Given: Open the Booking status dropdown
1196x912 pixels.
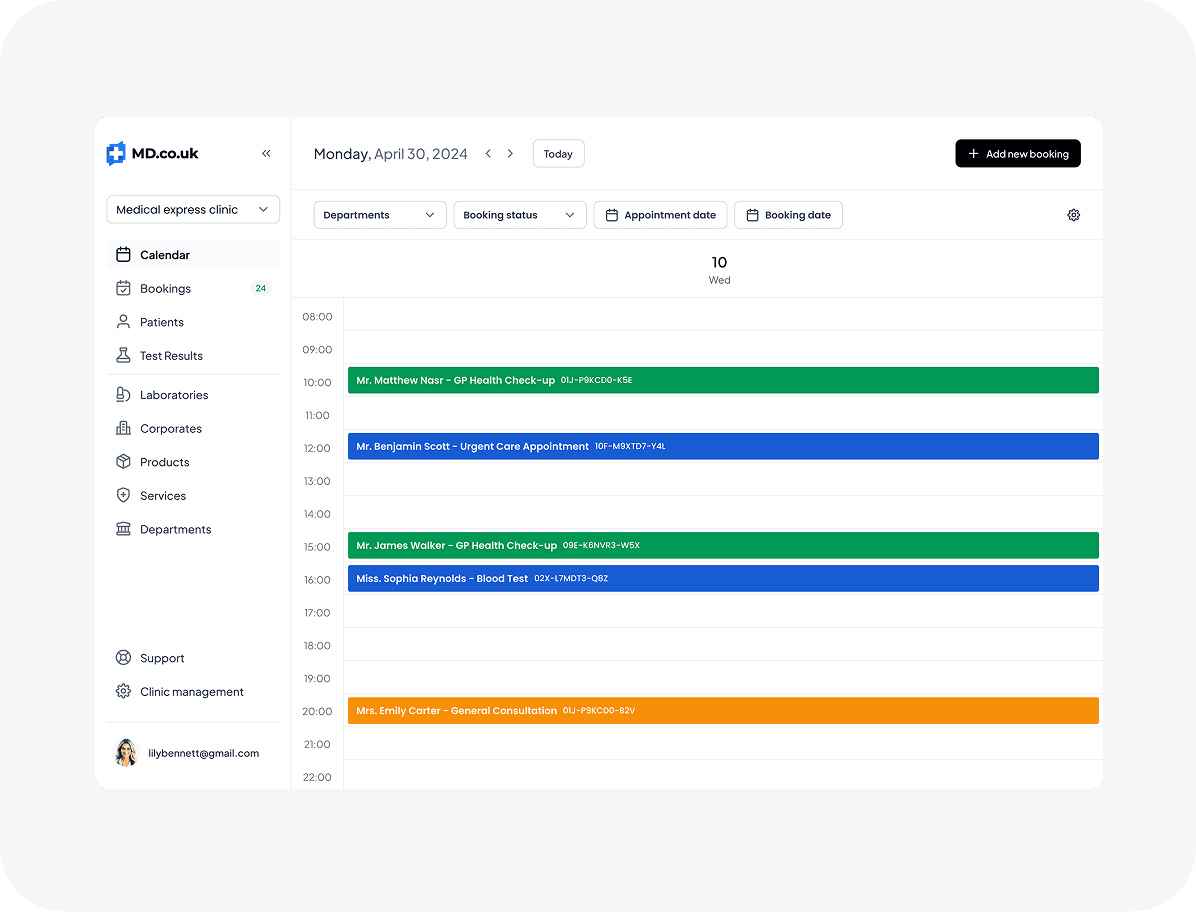Looking at the screenshot, I should coord(519,215).
